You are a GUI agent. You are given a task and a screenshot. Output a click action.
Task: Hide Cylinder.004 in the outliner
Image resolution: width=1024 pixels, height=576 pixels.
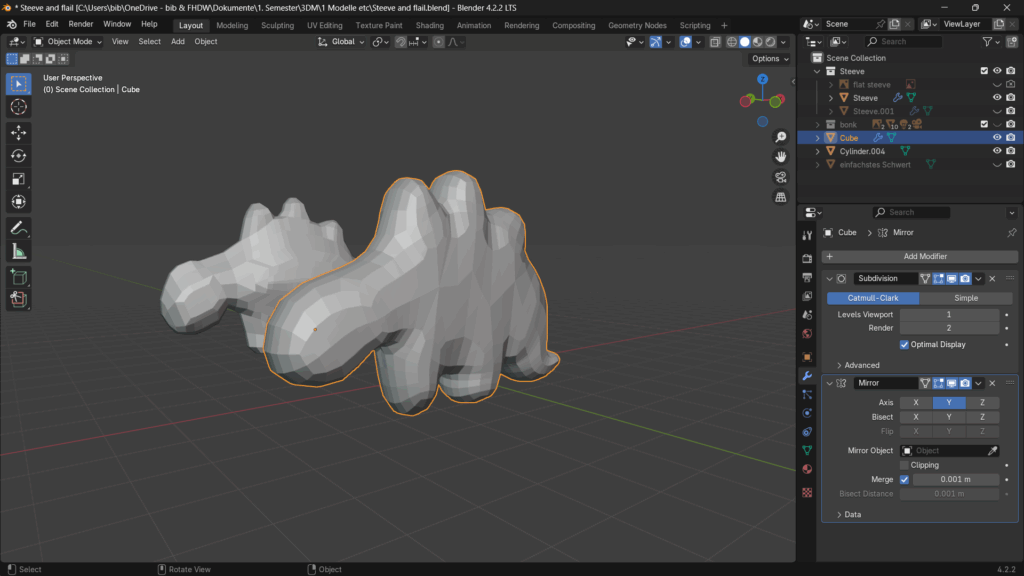(996, 151)
